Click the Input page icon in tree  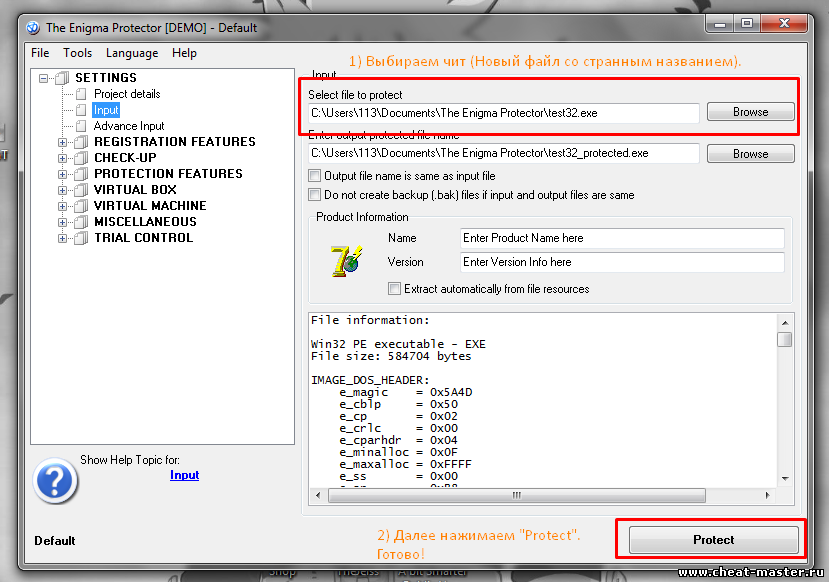click(x=81, y=110)
